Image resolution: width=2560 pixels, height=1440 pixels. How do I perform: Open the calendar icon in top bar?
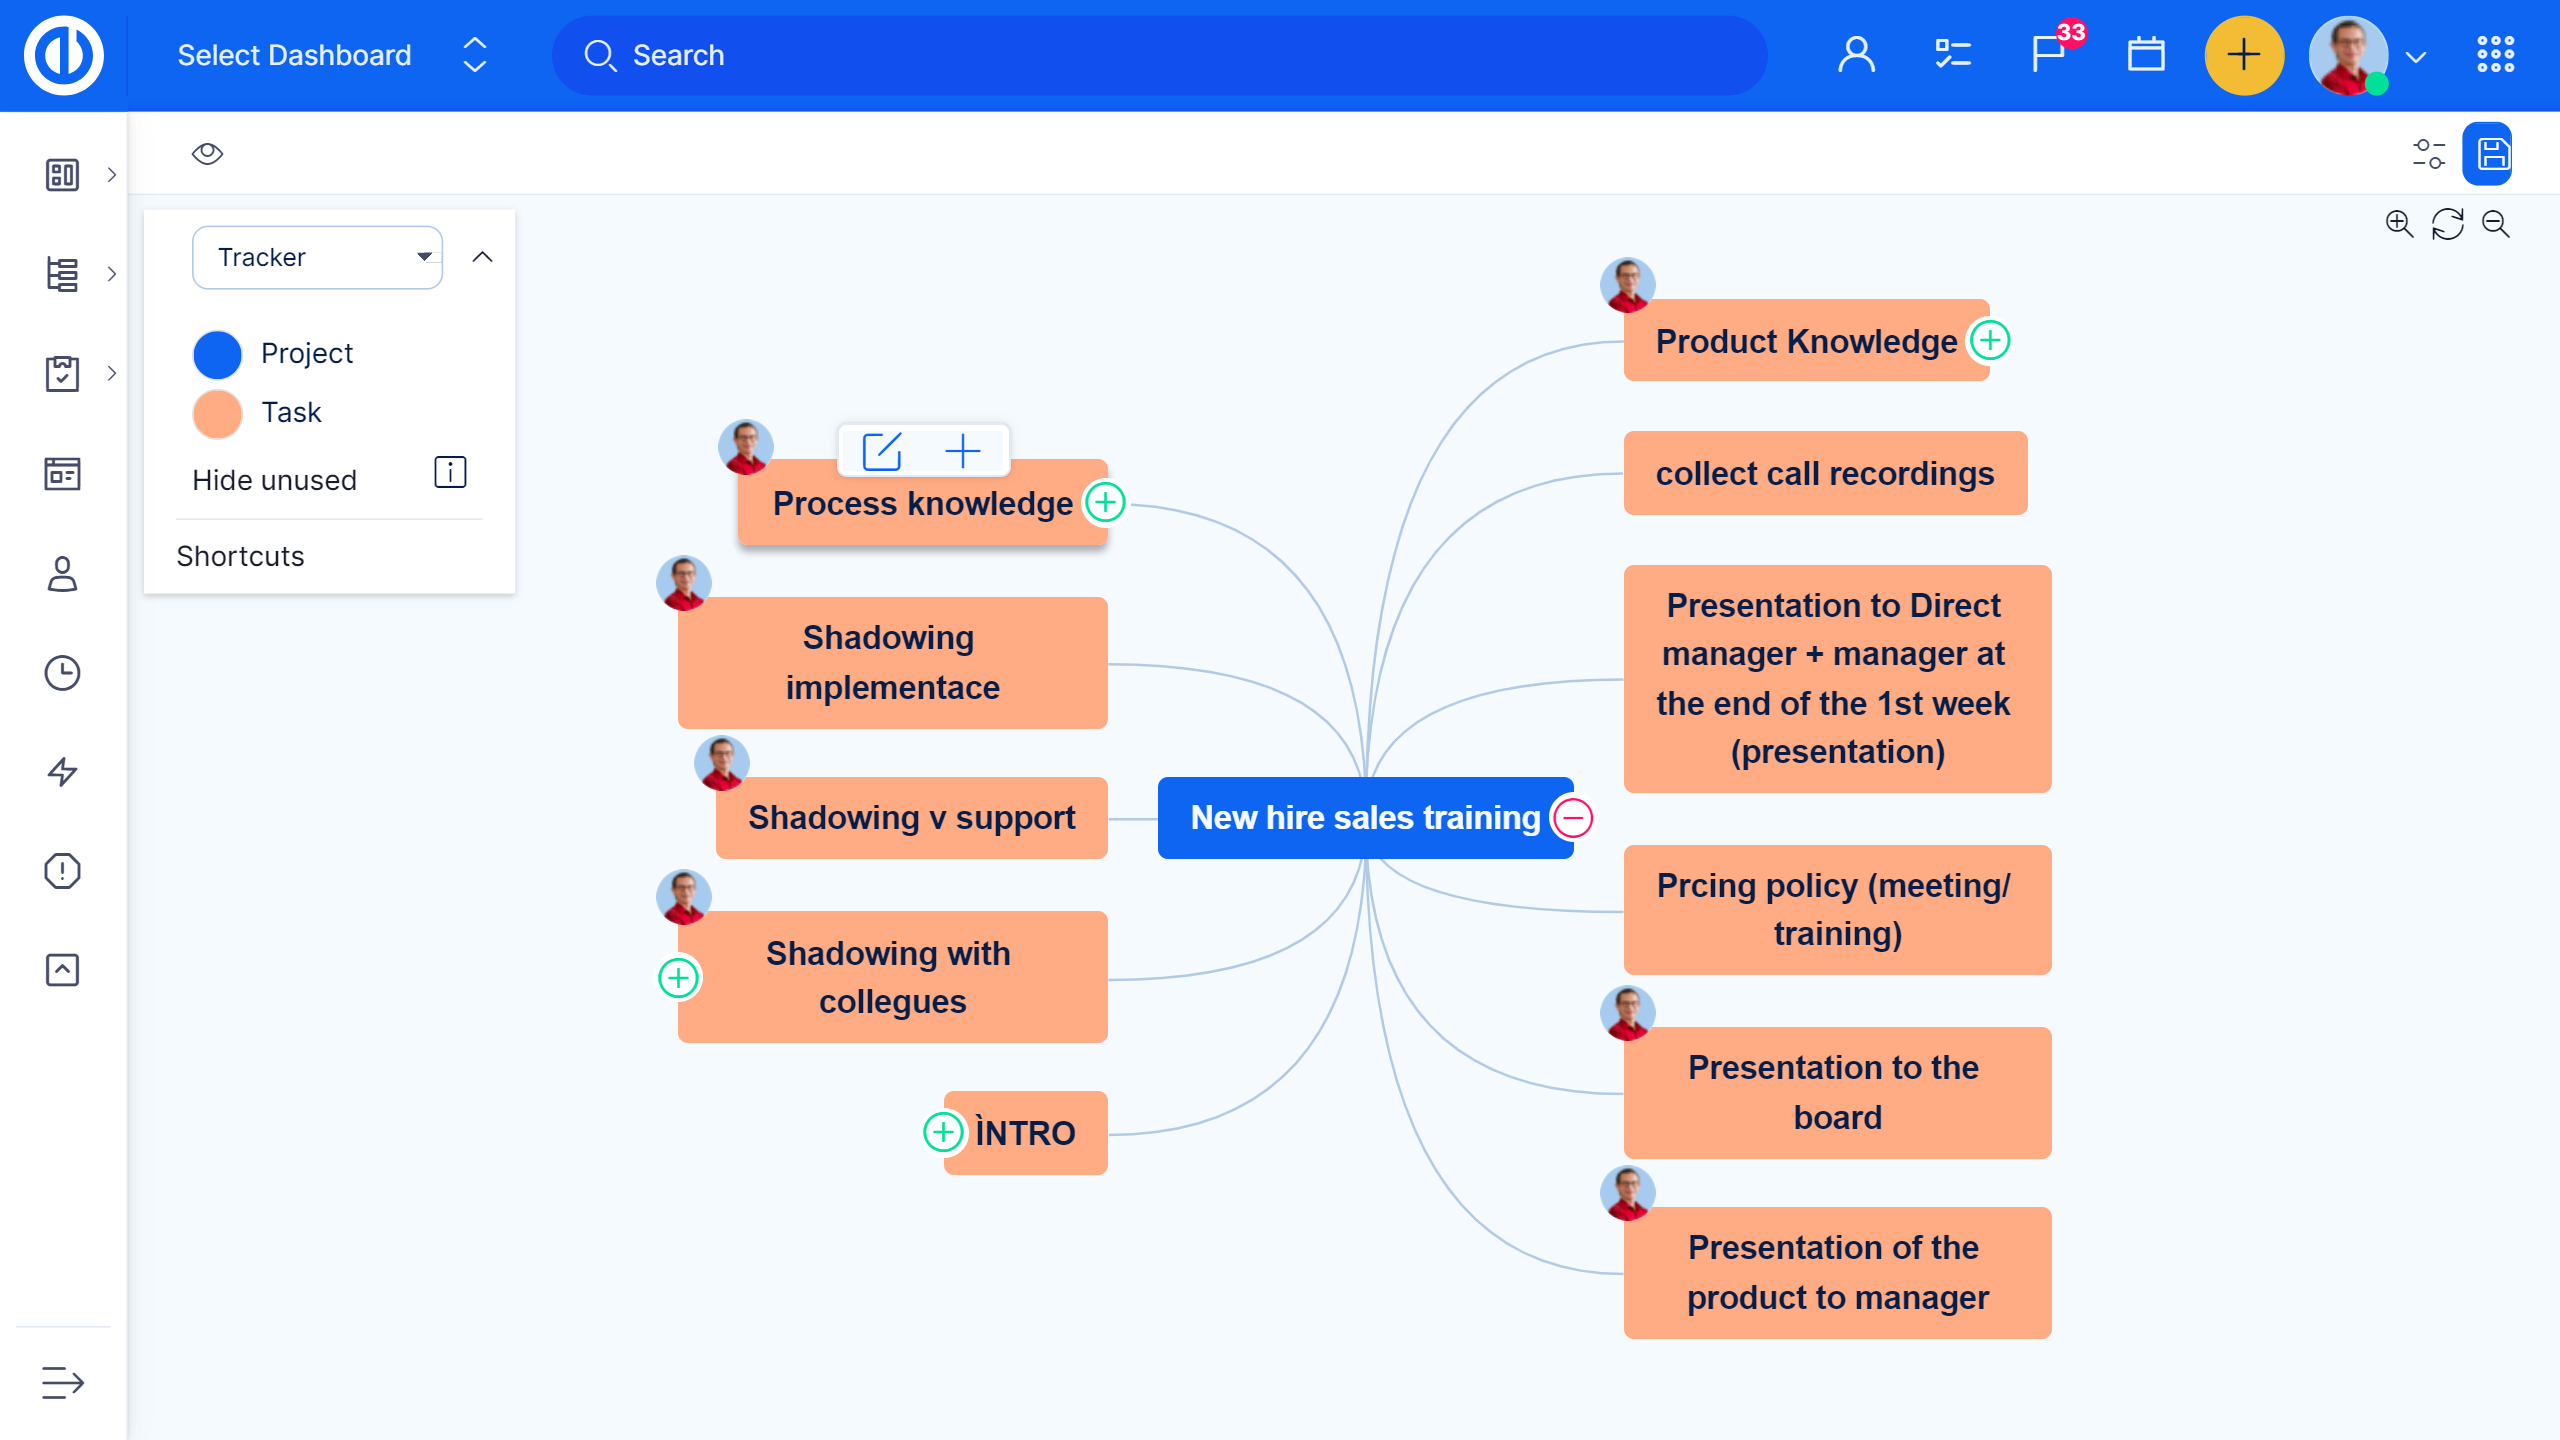[2145, 54]
